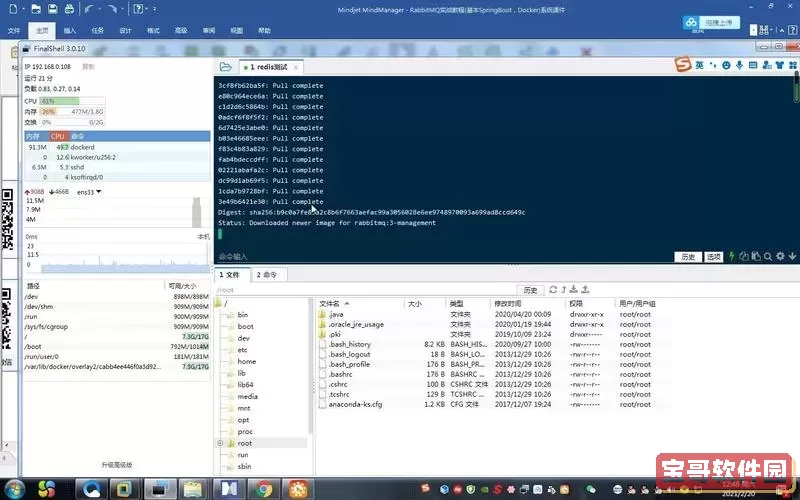Viewport: 800px width, 500px height.
Task: Select the home folder in directory tree
Action: click(246, 361)
